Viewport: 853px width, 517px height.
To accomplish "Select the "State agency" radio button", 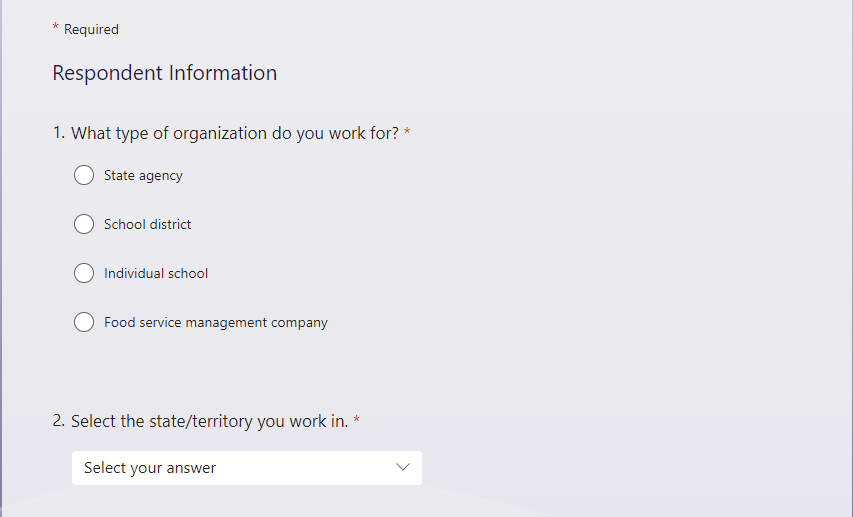I will click(x=84, y=176).
